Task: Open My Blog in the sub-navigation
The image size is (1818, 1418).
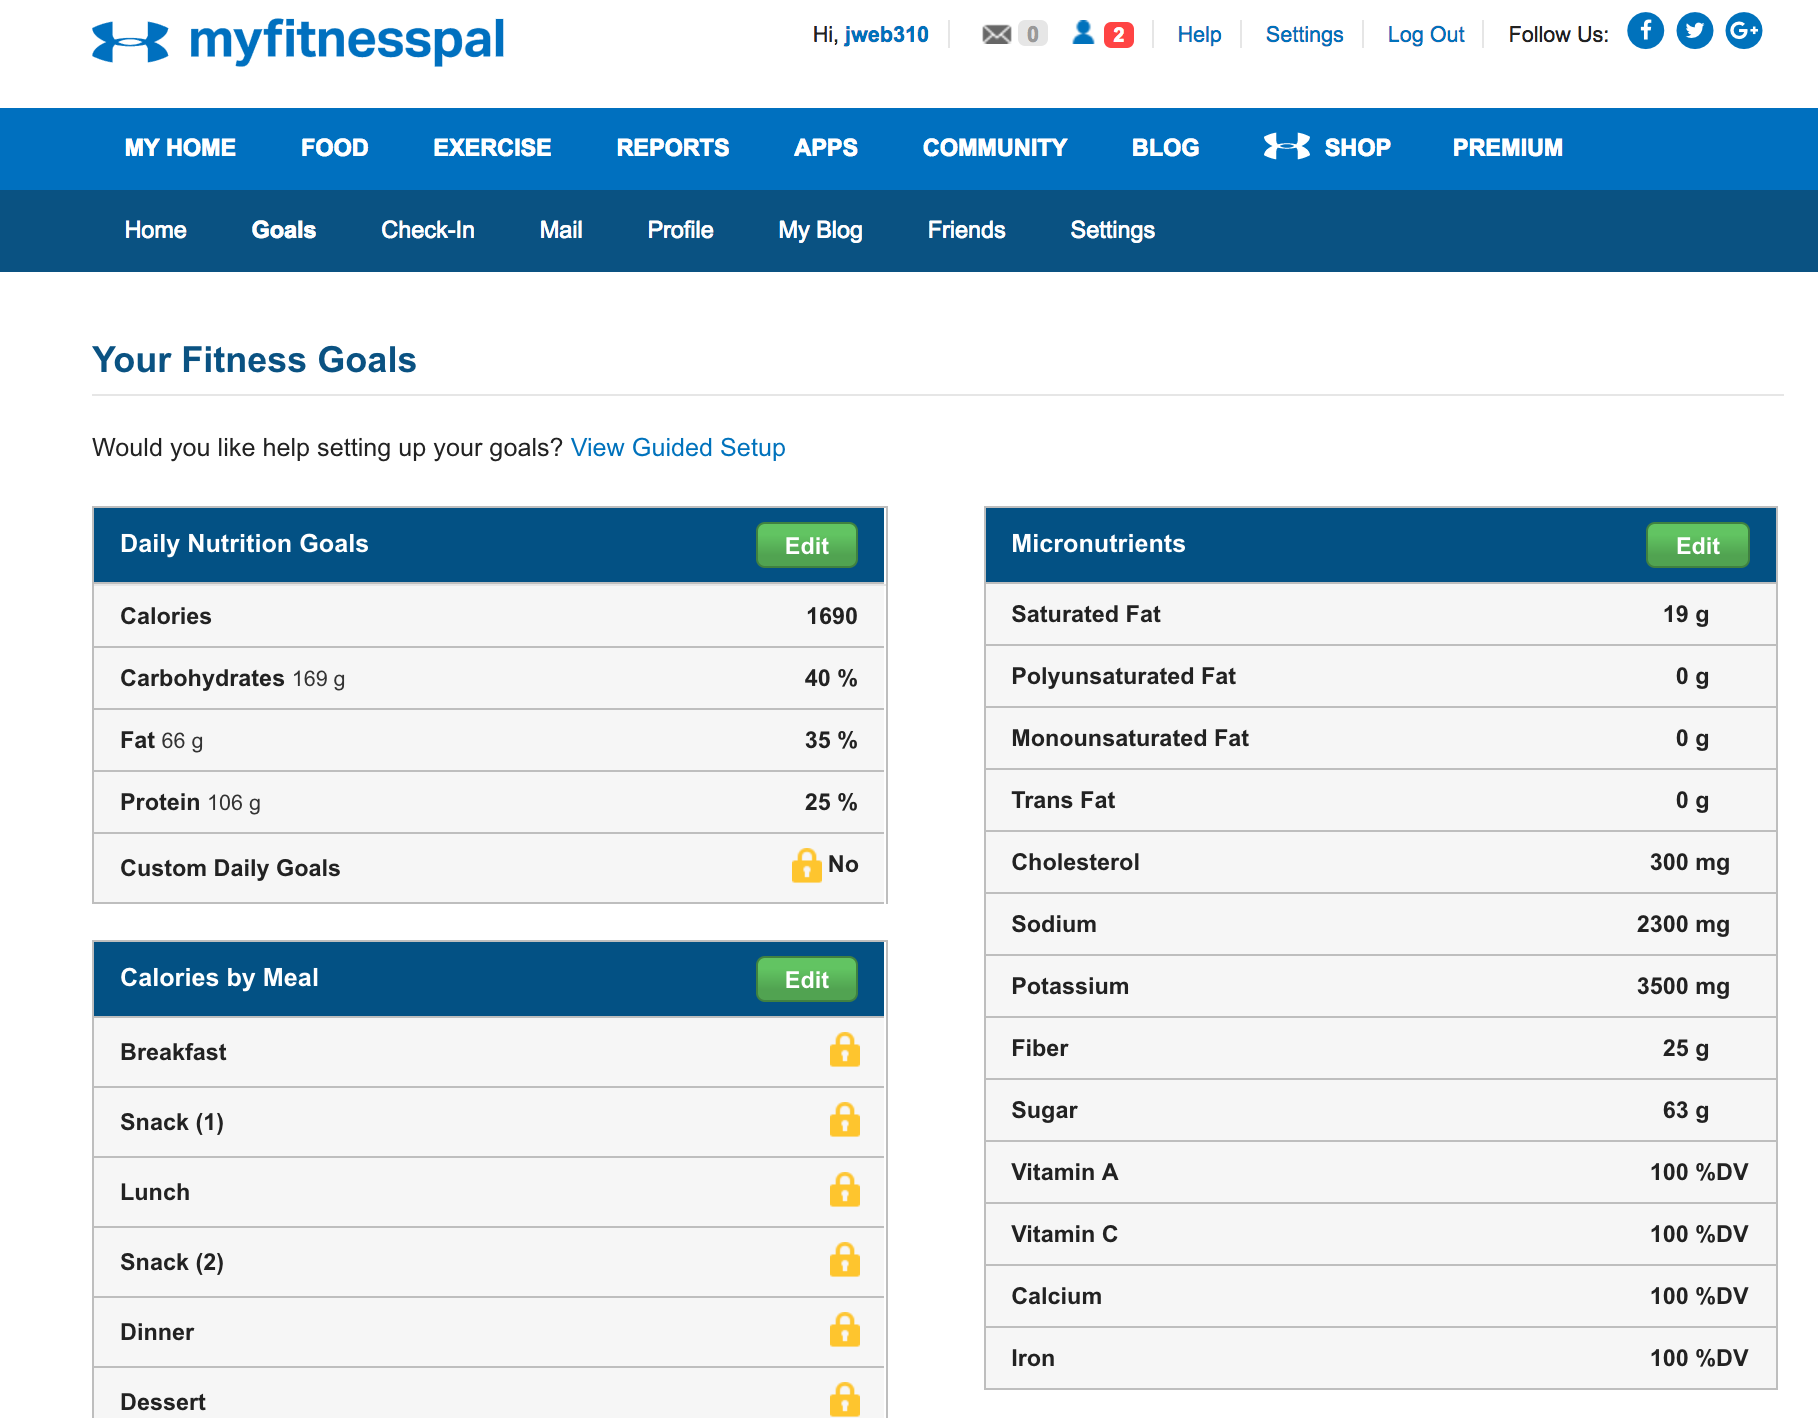Action: (820, 230)
